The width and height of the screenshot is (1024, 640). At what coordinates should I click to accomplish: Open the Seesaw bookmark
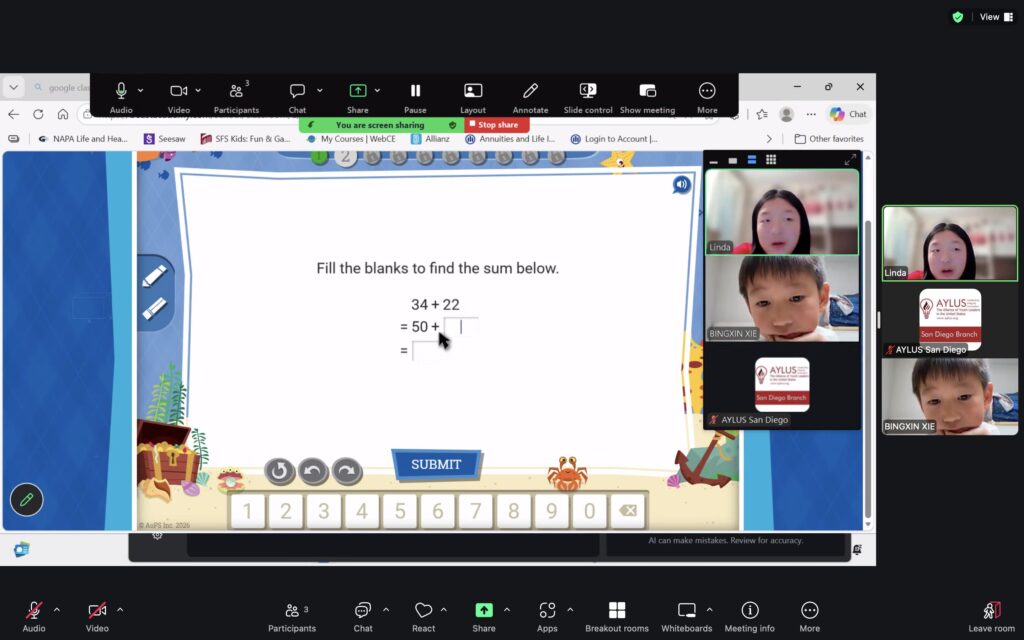coord(164,139)
